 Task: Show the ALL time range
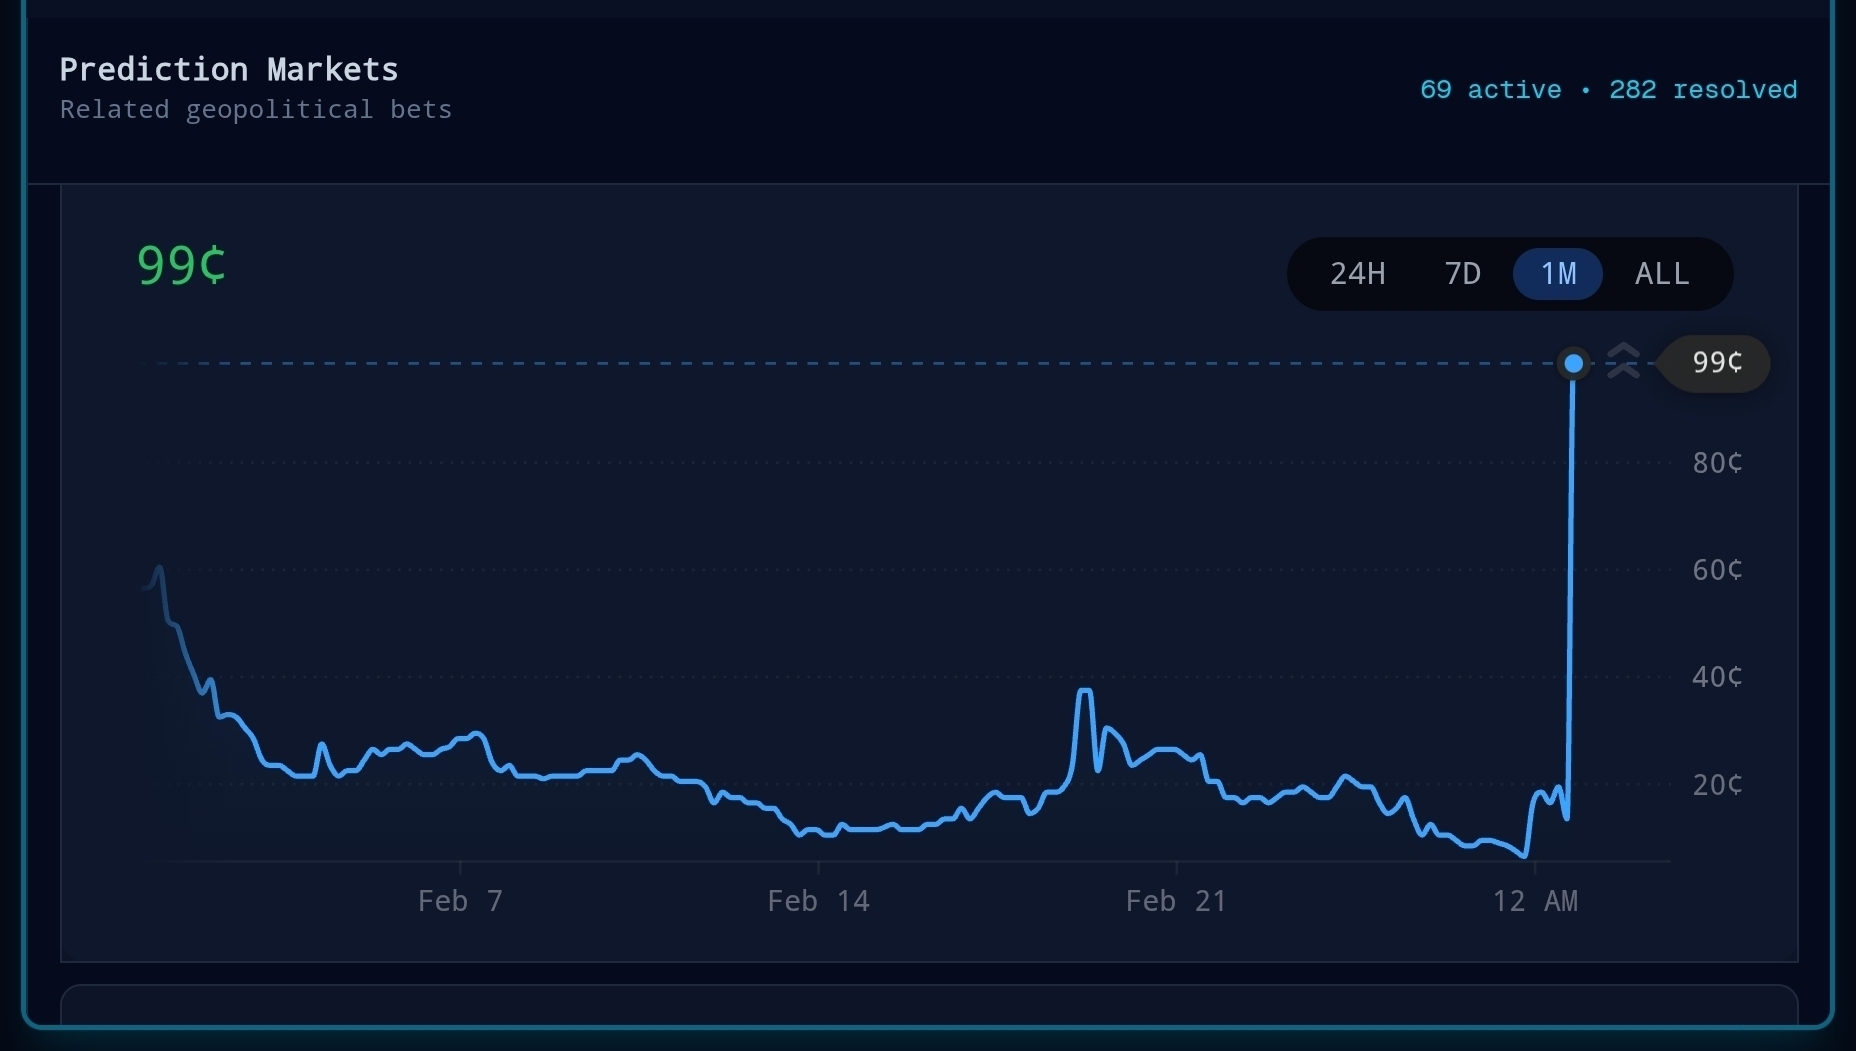1662,274
